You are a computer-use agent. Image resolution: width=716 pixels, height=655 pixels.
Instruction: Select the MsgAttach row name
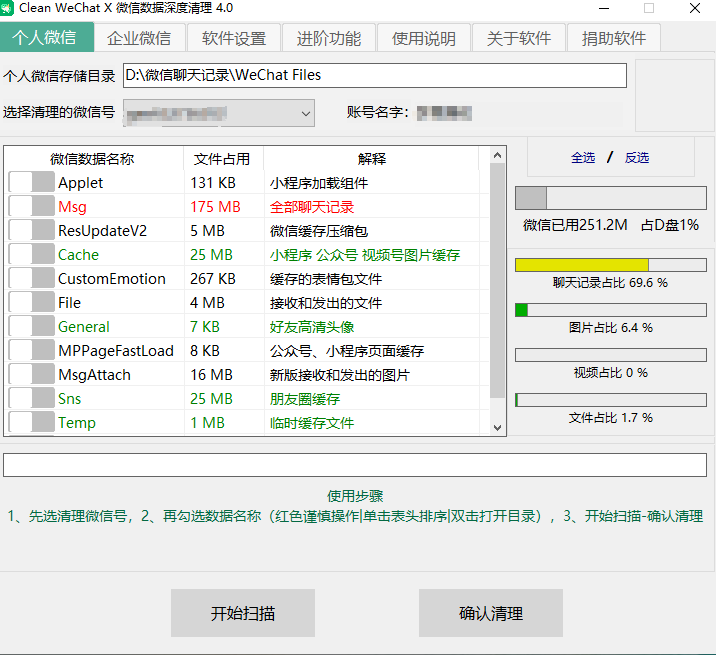coord(94,375)
